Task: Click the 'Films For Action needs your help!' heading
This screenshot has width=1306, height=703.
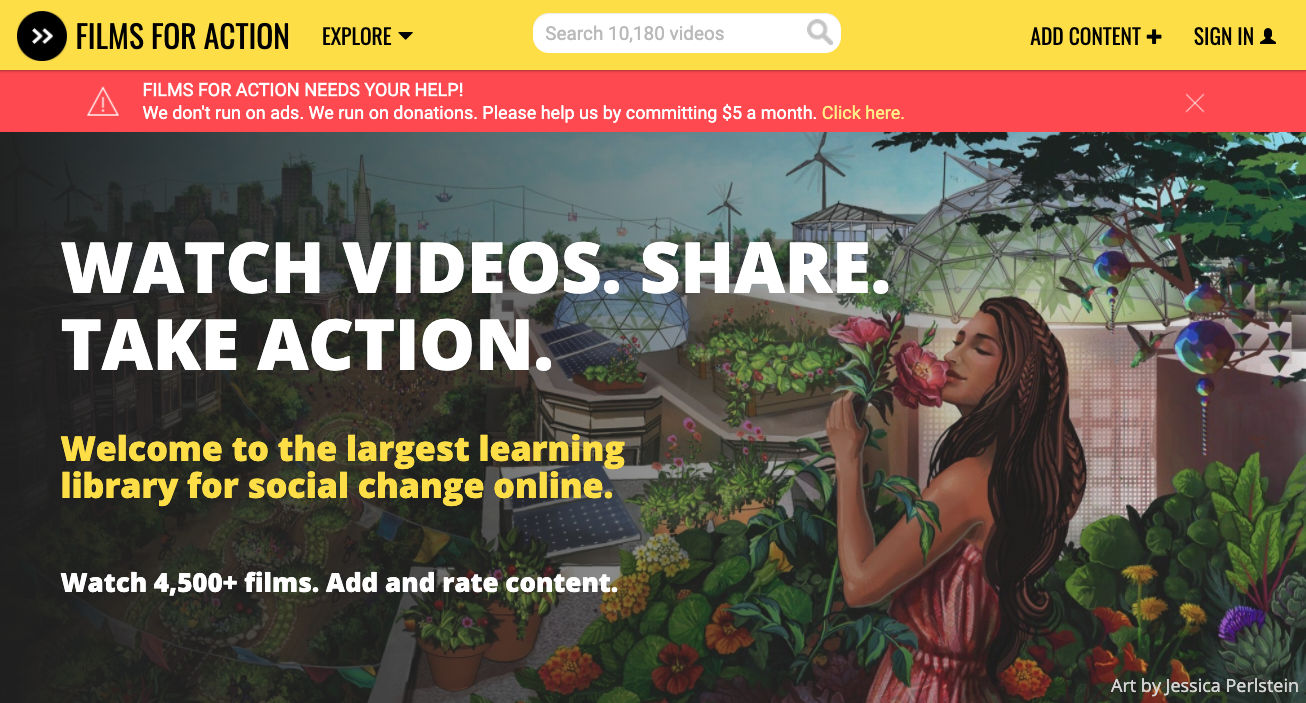Action: coord(303,91)
